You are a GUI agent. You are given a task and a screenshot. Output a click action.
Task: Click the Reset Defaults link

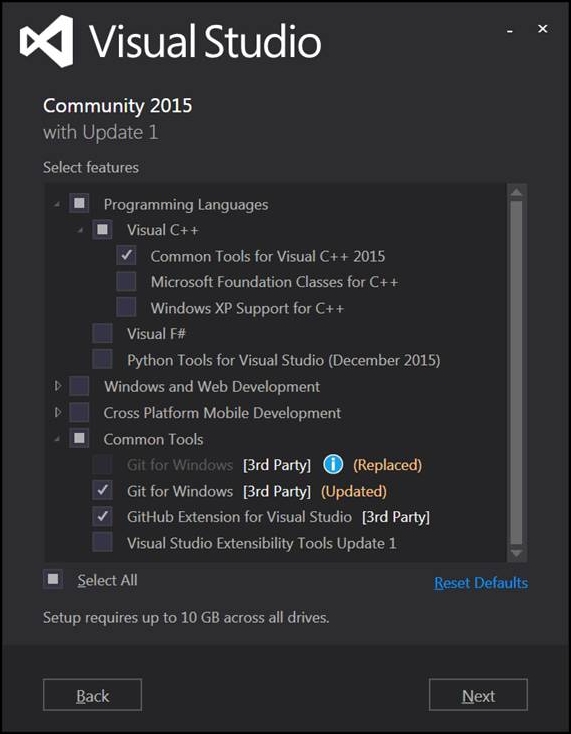[x=481, y=583]
